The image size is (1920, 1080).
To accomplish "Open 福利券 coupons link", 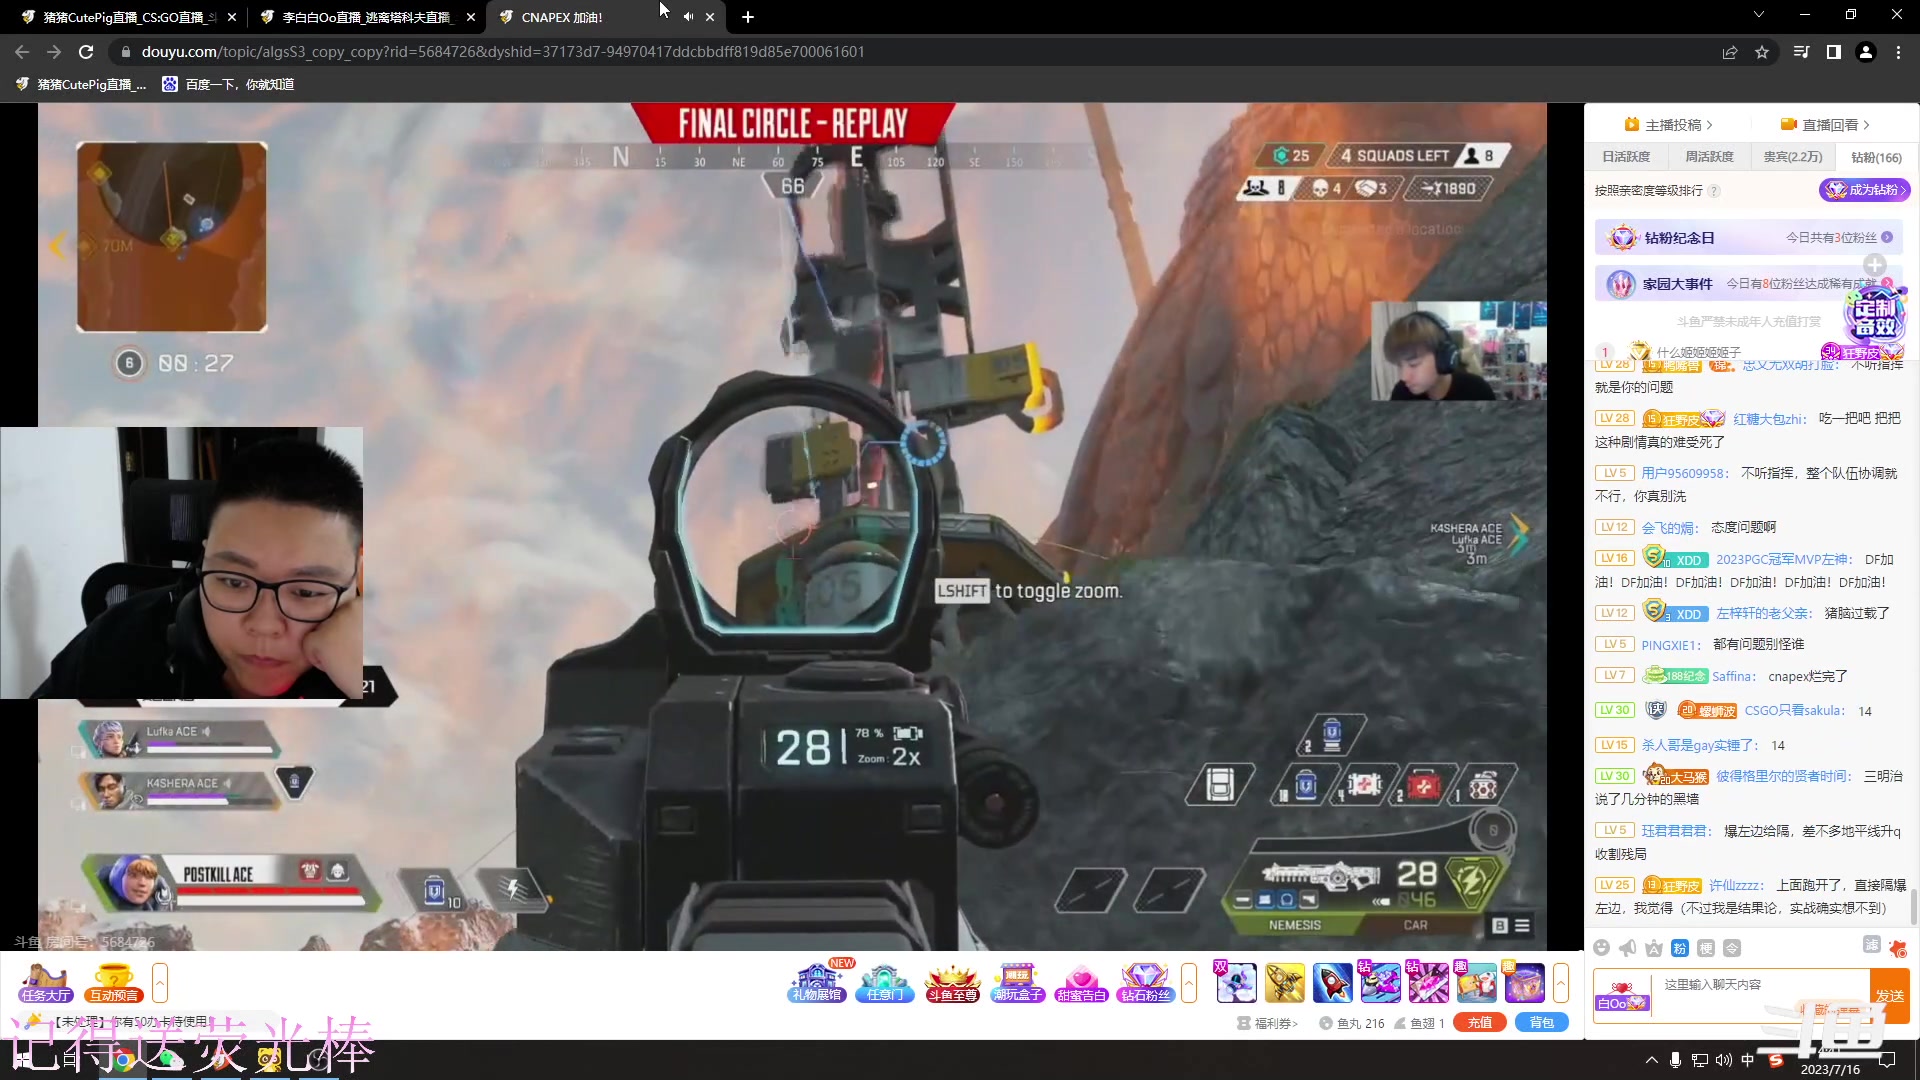I will point(1267,1023).
